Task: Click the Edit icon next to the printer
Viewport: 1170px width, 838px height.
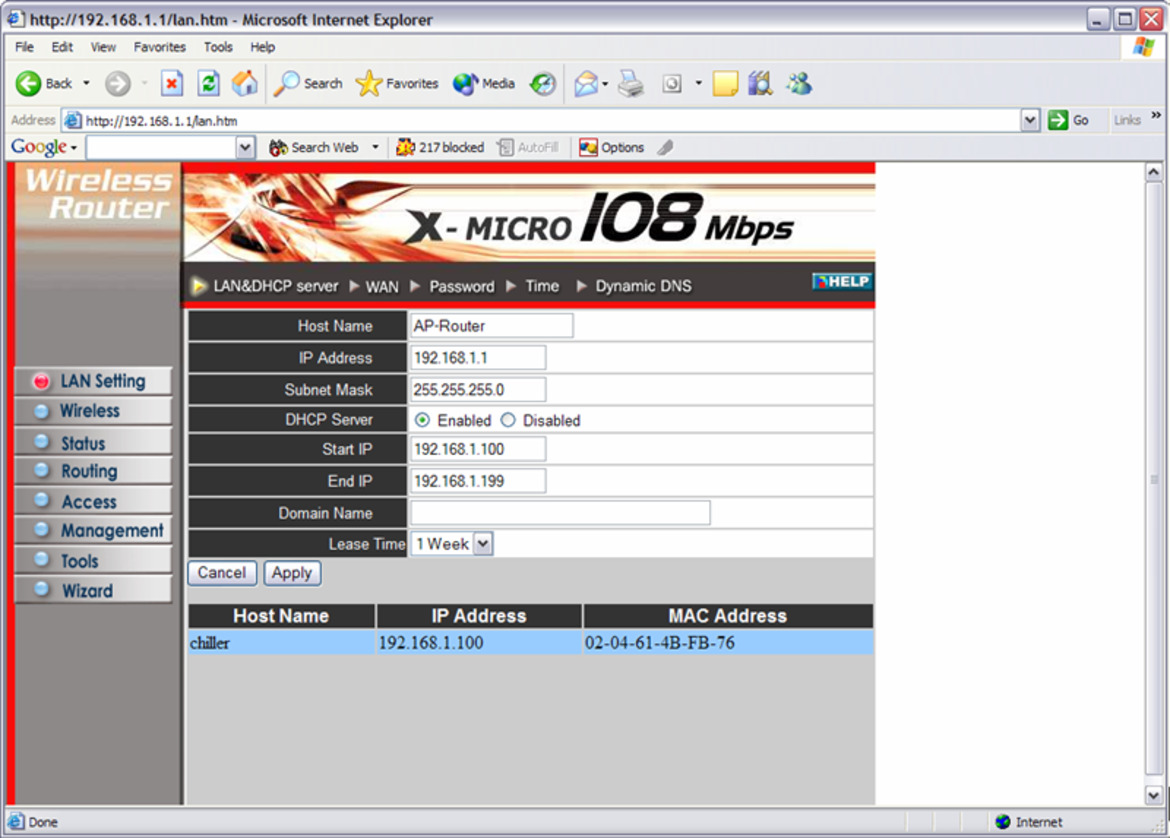Action: click(672, 84)
